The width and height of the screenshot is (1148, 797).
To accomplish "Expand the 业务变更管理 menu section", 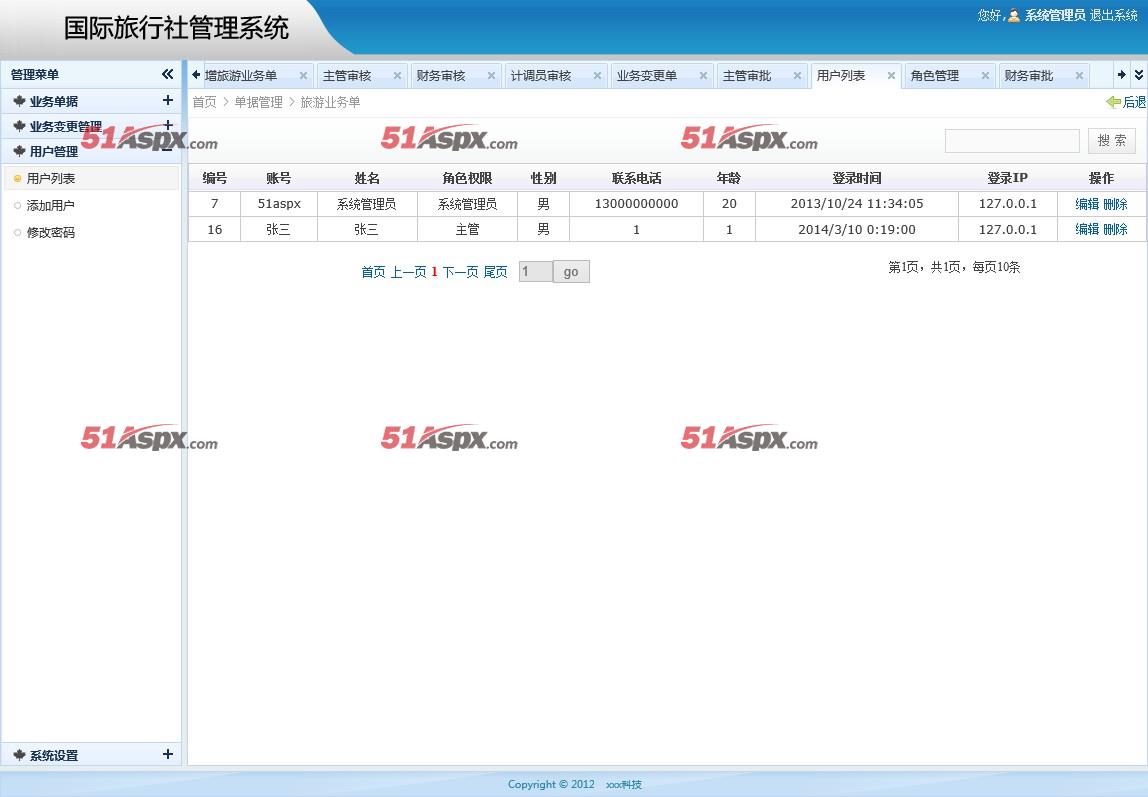I will [167, 125].
